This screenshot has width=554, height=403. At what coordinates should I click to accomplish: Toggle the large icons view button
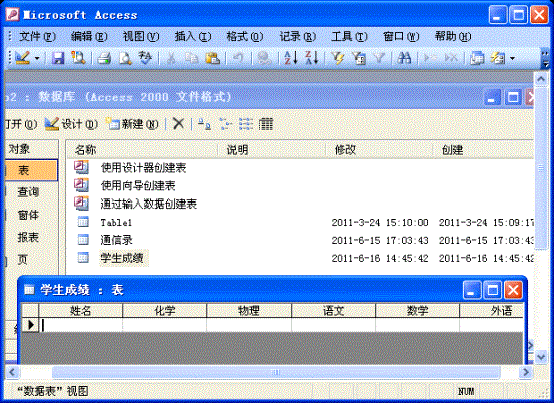tap(204, 124)
